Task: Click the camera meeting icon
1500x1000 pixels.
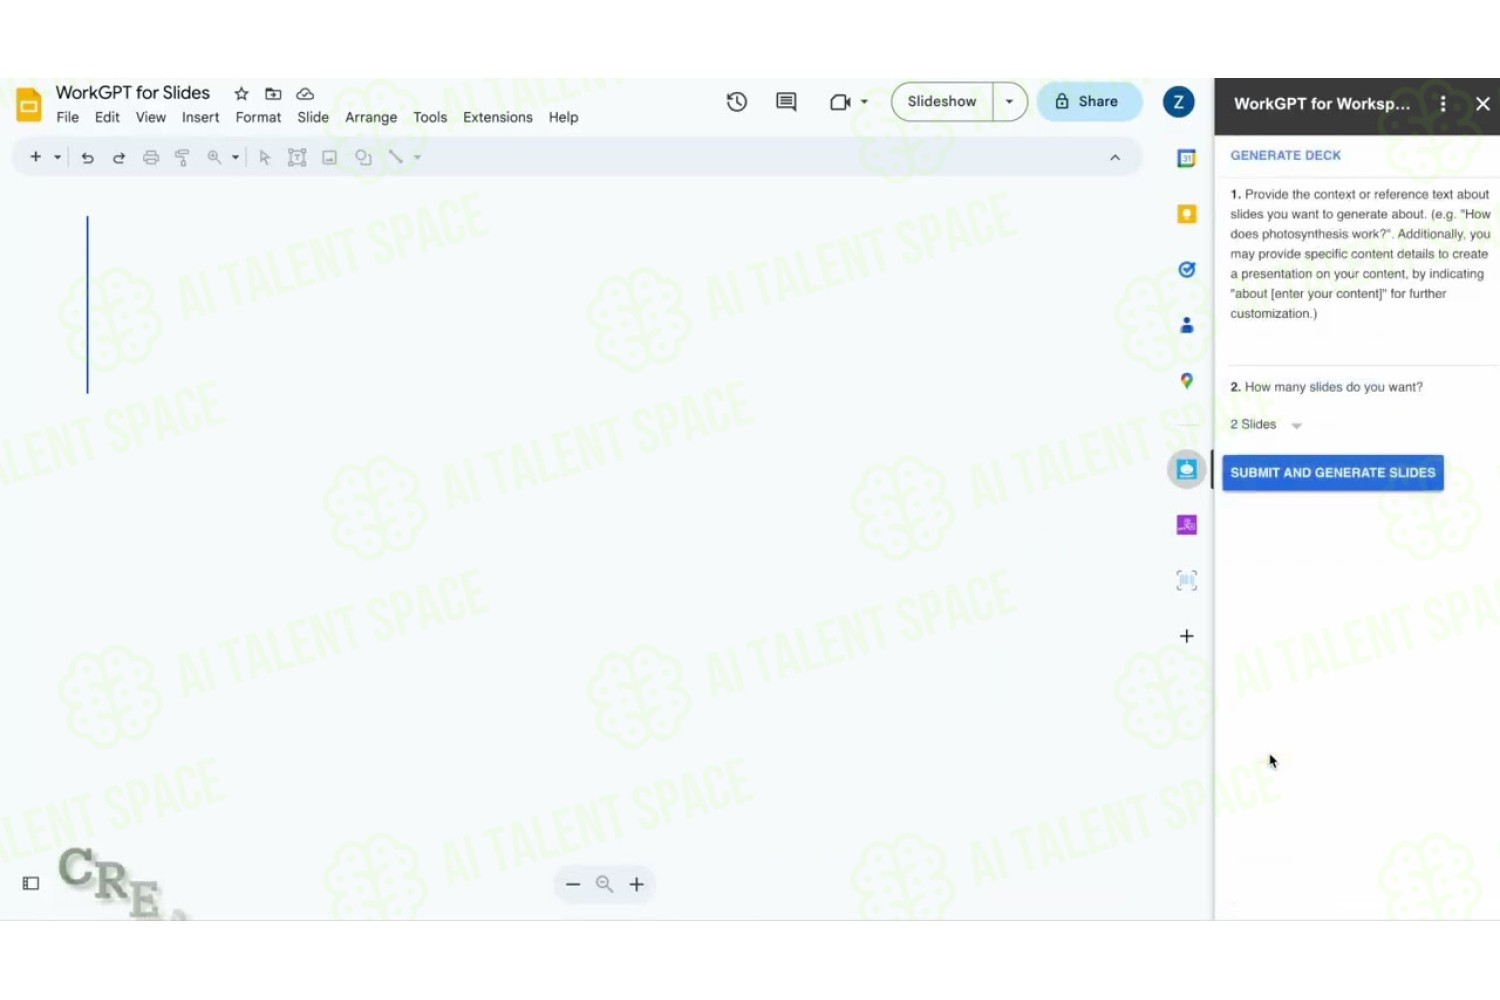Action: (840, 102)
